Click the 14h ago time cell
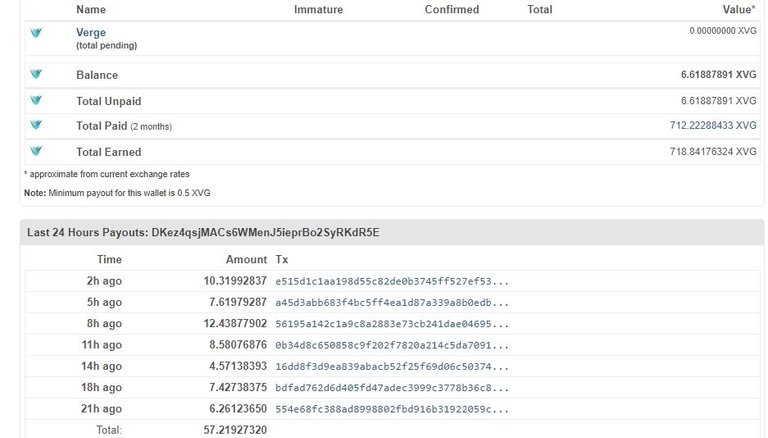Screen dimensions: 768x438 pyautogui.click(x=101, y=366)
